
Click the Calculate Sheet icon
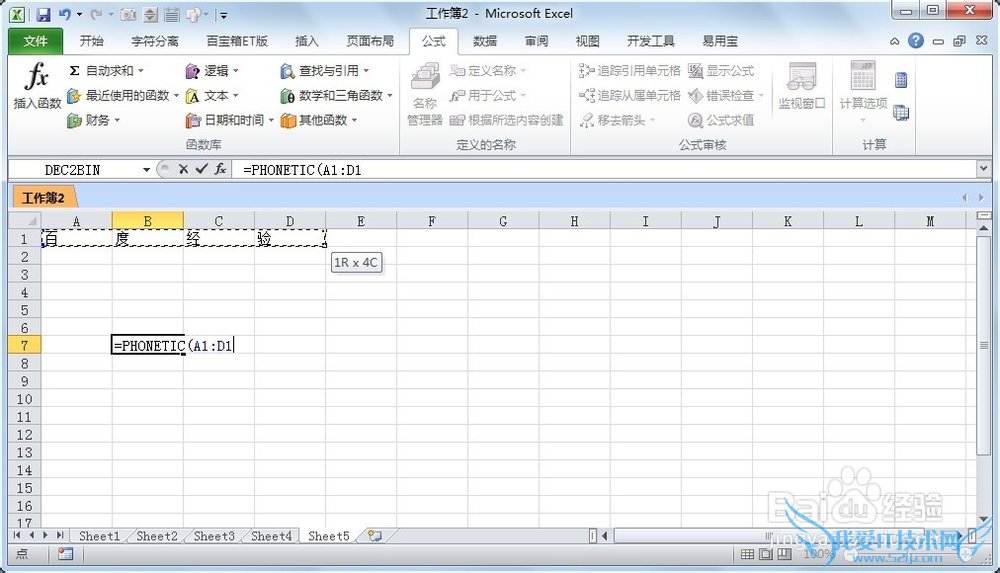pos(901,113)
